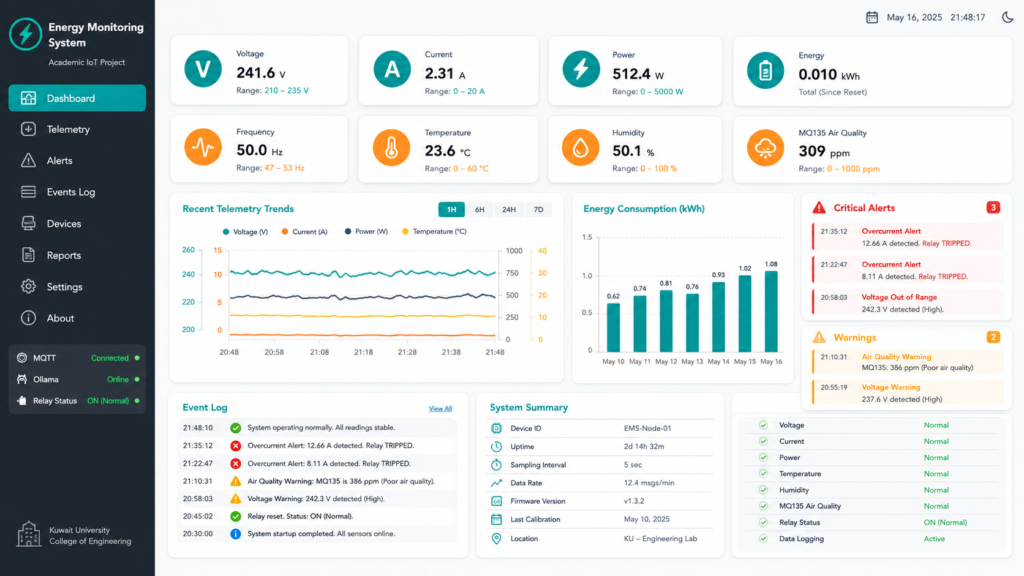Screen dimensions: 1024x576
Task: Click the Voltage V icon
Action: coord(203,69)
